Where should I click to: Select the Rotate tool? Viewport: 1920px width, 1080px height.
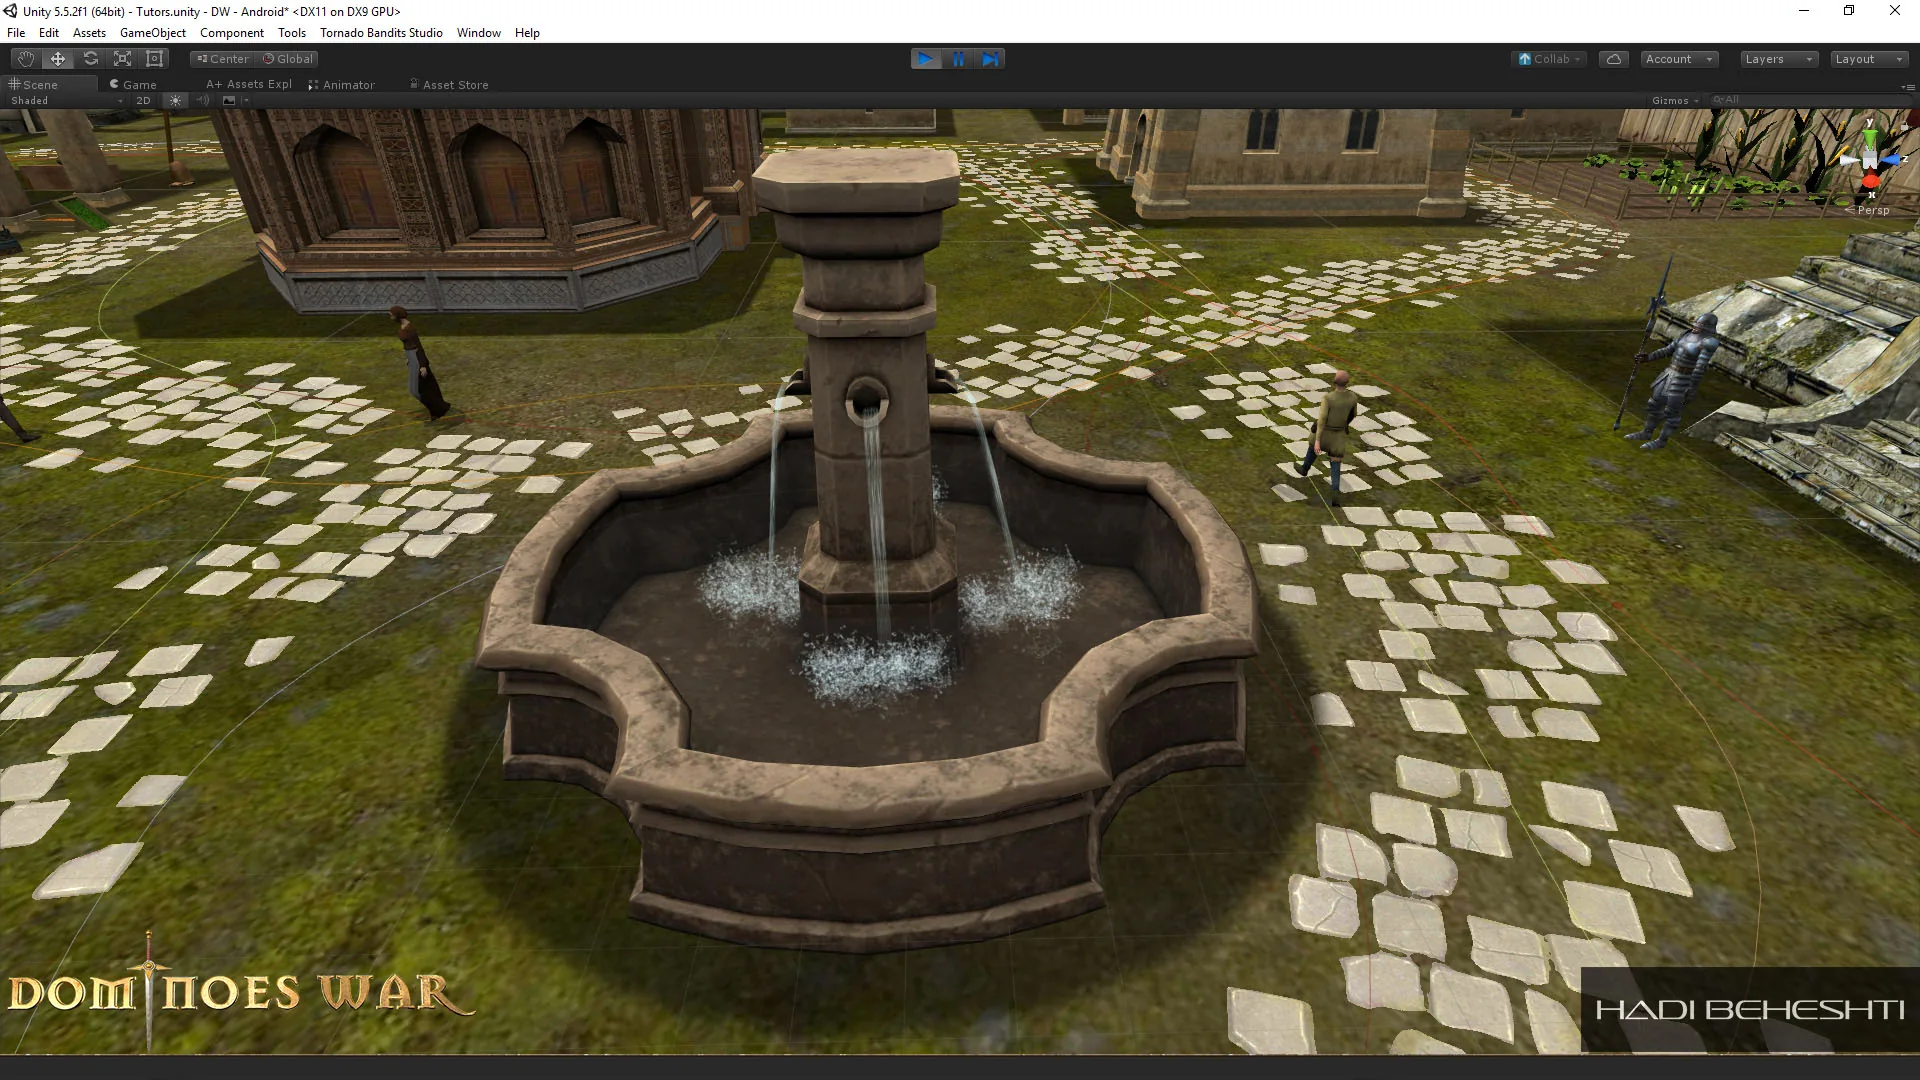(90, 59)
